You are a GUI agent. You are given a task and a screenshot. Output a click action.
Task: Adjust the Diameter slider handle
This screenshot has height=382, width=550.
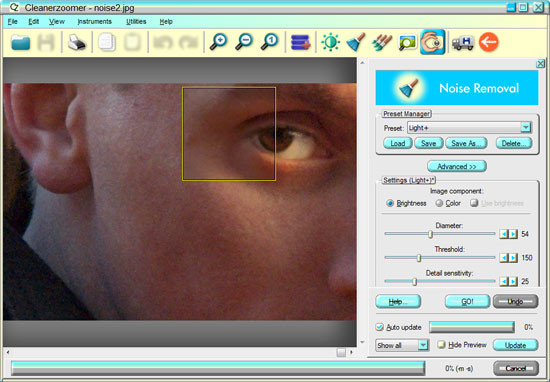coord(430,234)
